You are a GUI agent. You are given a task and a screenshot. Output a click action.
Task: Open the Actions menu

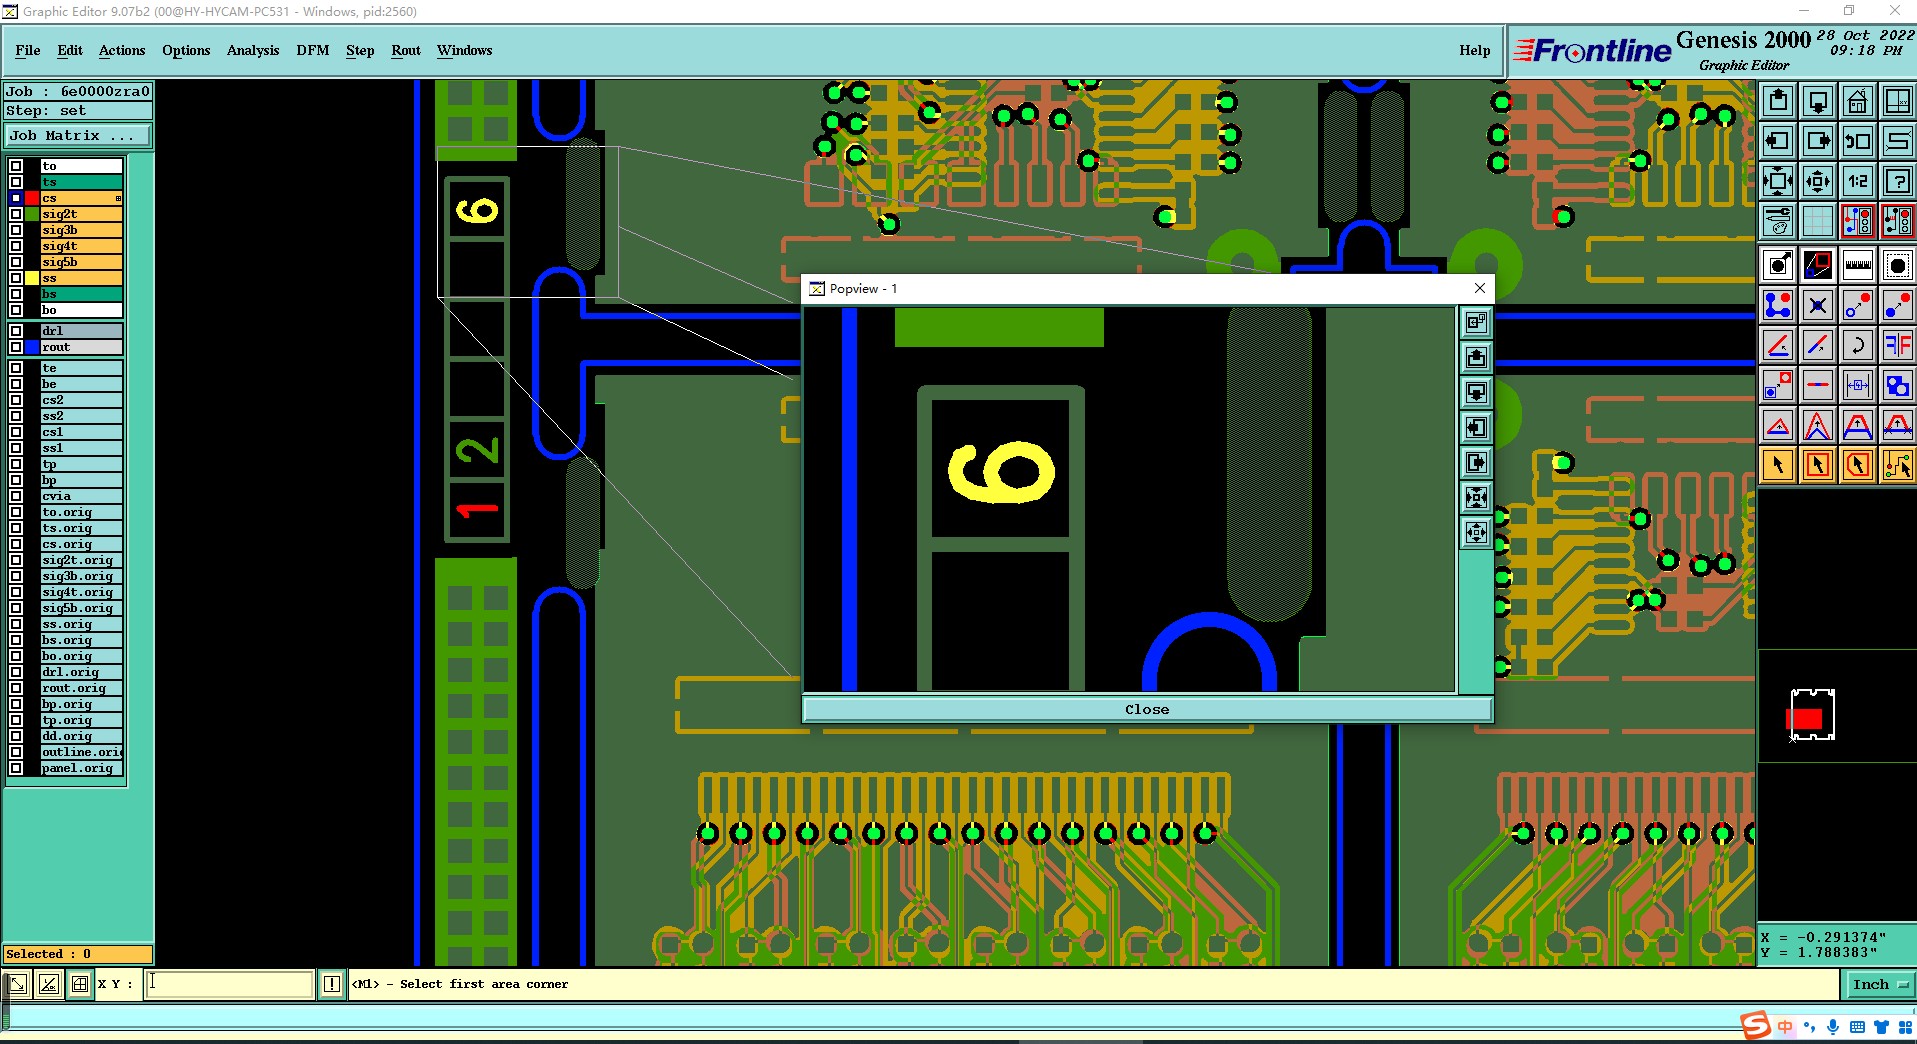122,50
